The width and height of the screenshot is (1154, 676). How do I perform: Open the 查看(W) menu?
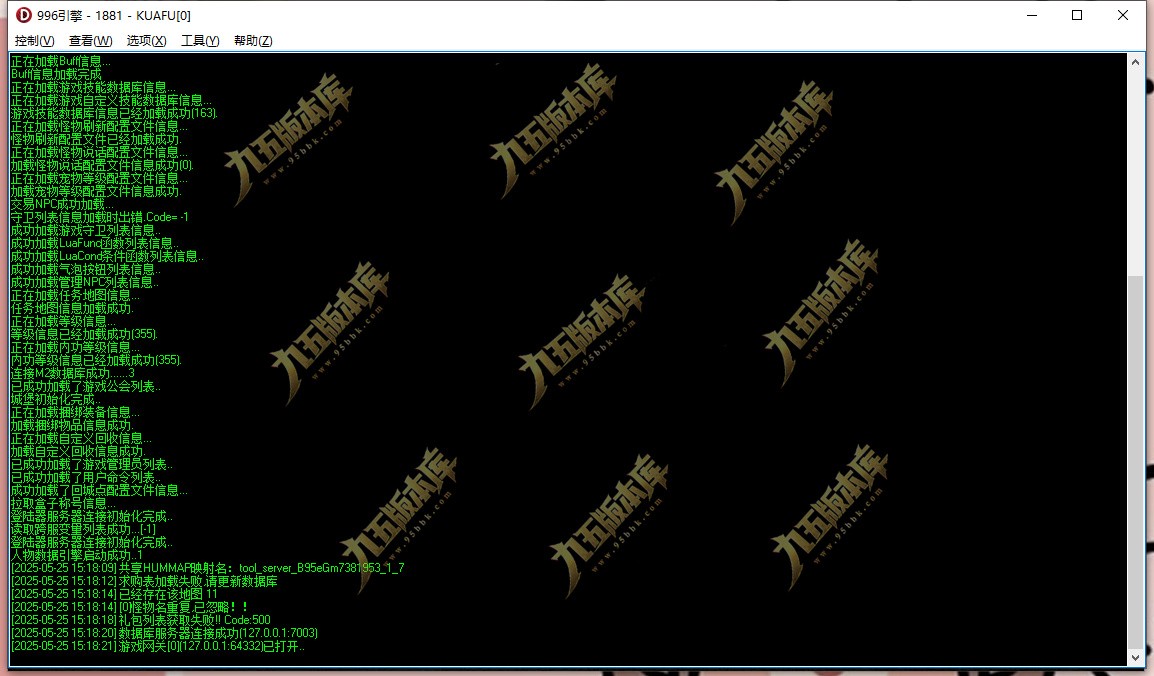[91, 40]
